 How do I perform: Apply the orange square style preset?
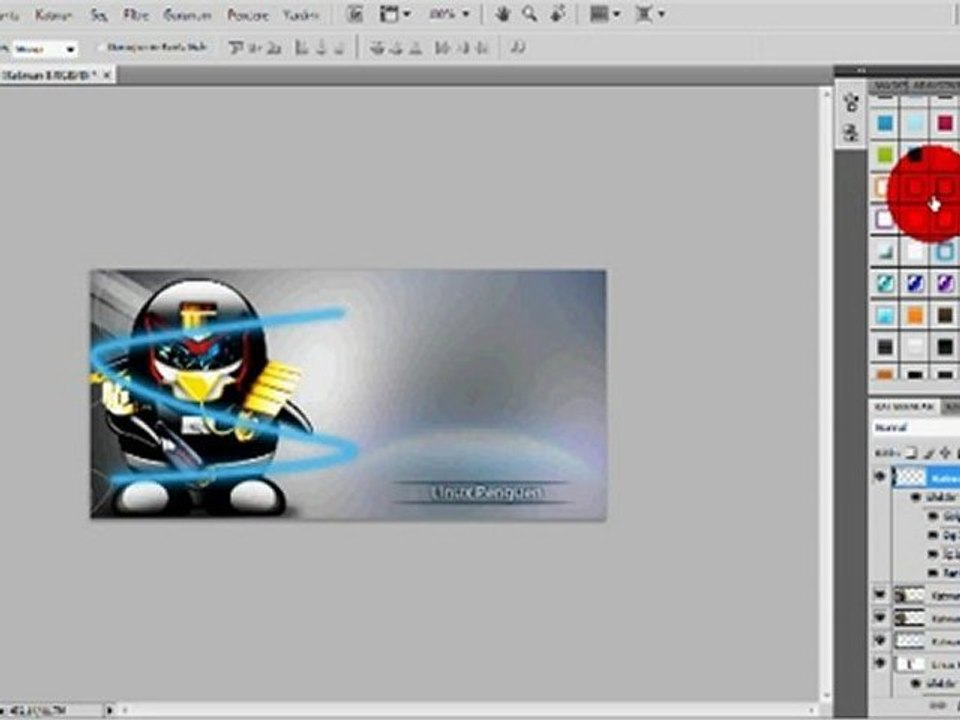[x=915, y=316]
